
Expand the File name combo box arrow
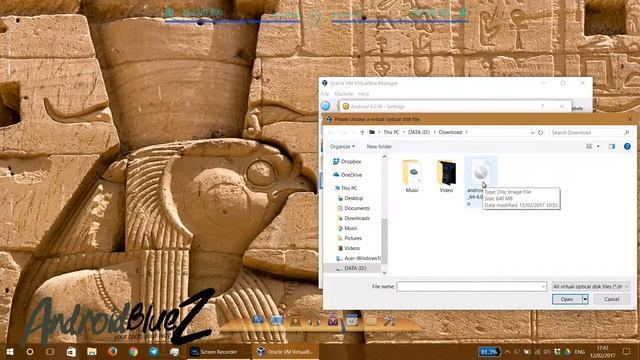(x=543, y=287)
